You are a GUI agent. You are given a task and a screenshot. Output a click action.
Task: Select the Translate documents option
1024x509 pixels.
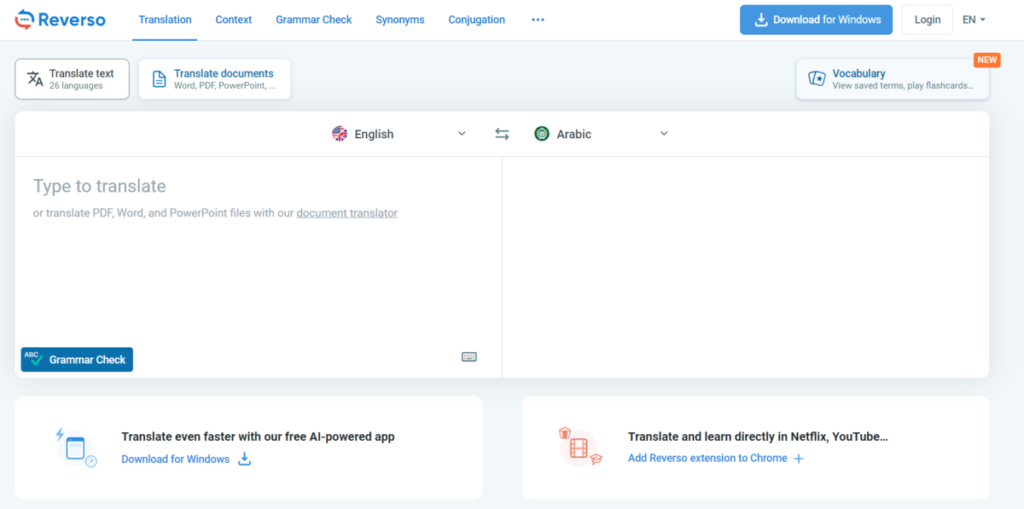(215, 79)
